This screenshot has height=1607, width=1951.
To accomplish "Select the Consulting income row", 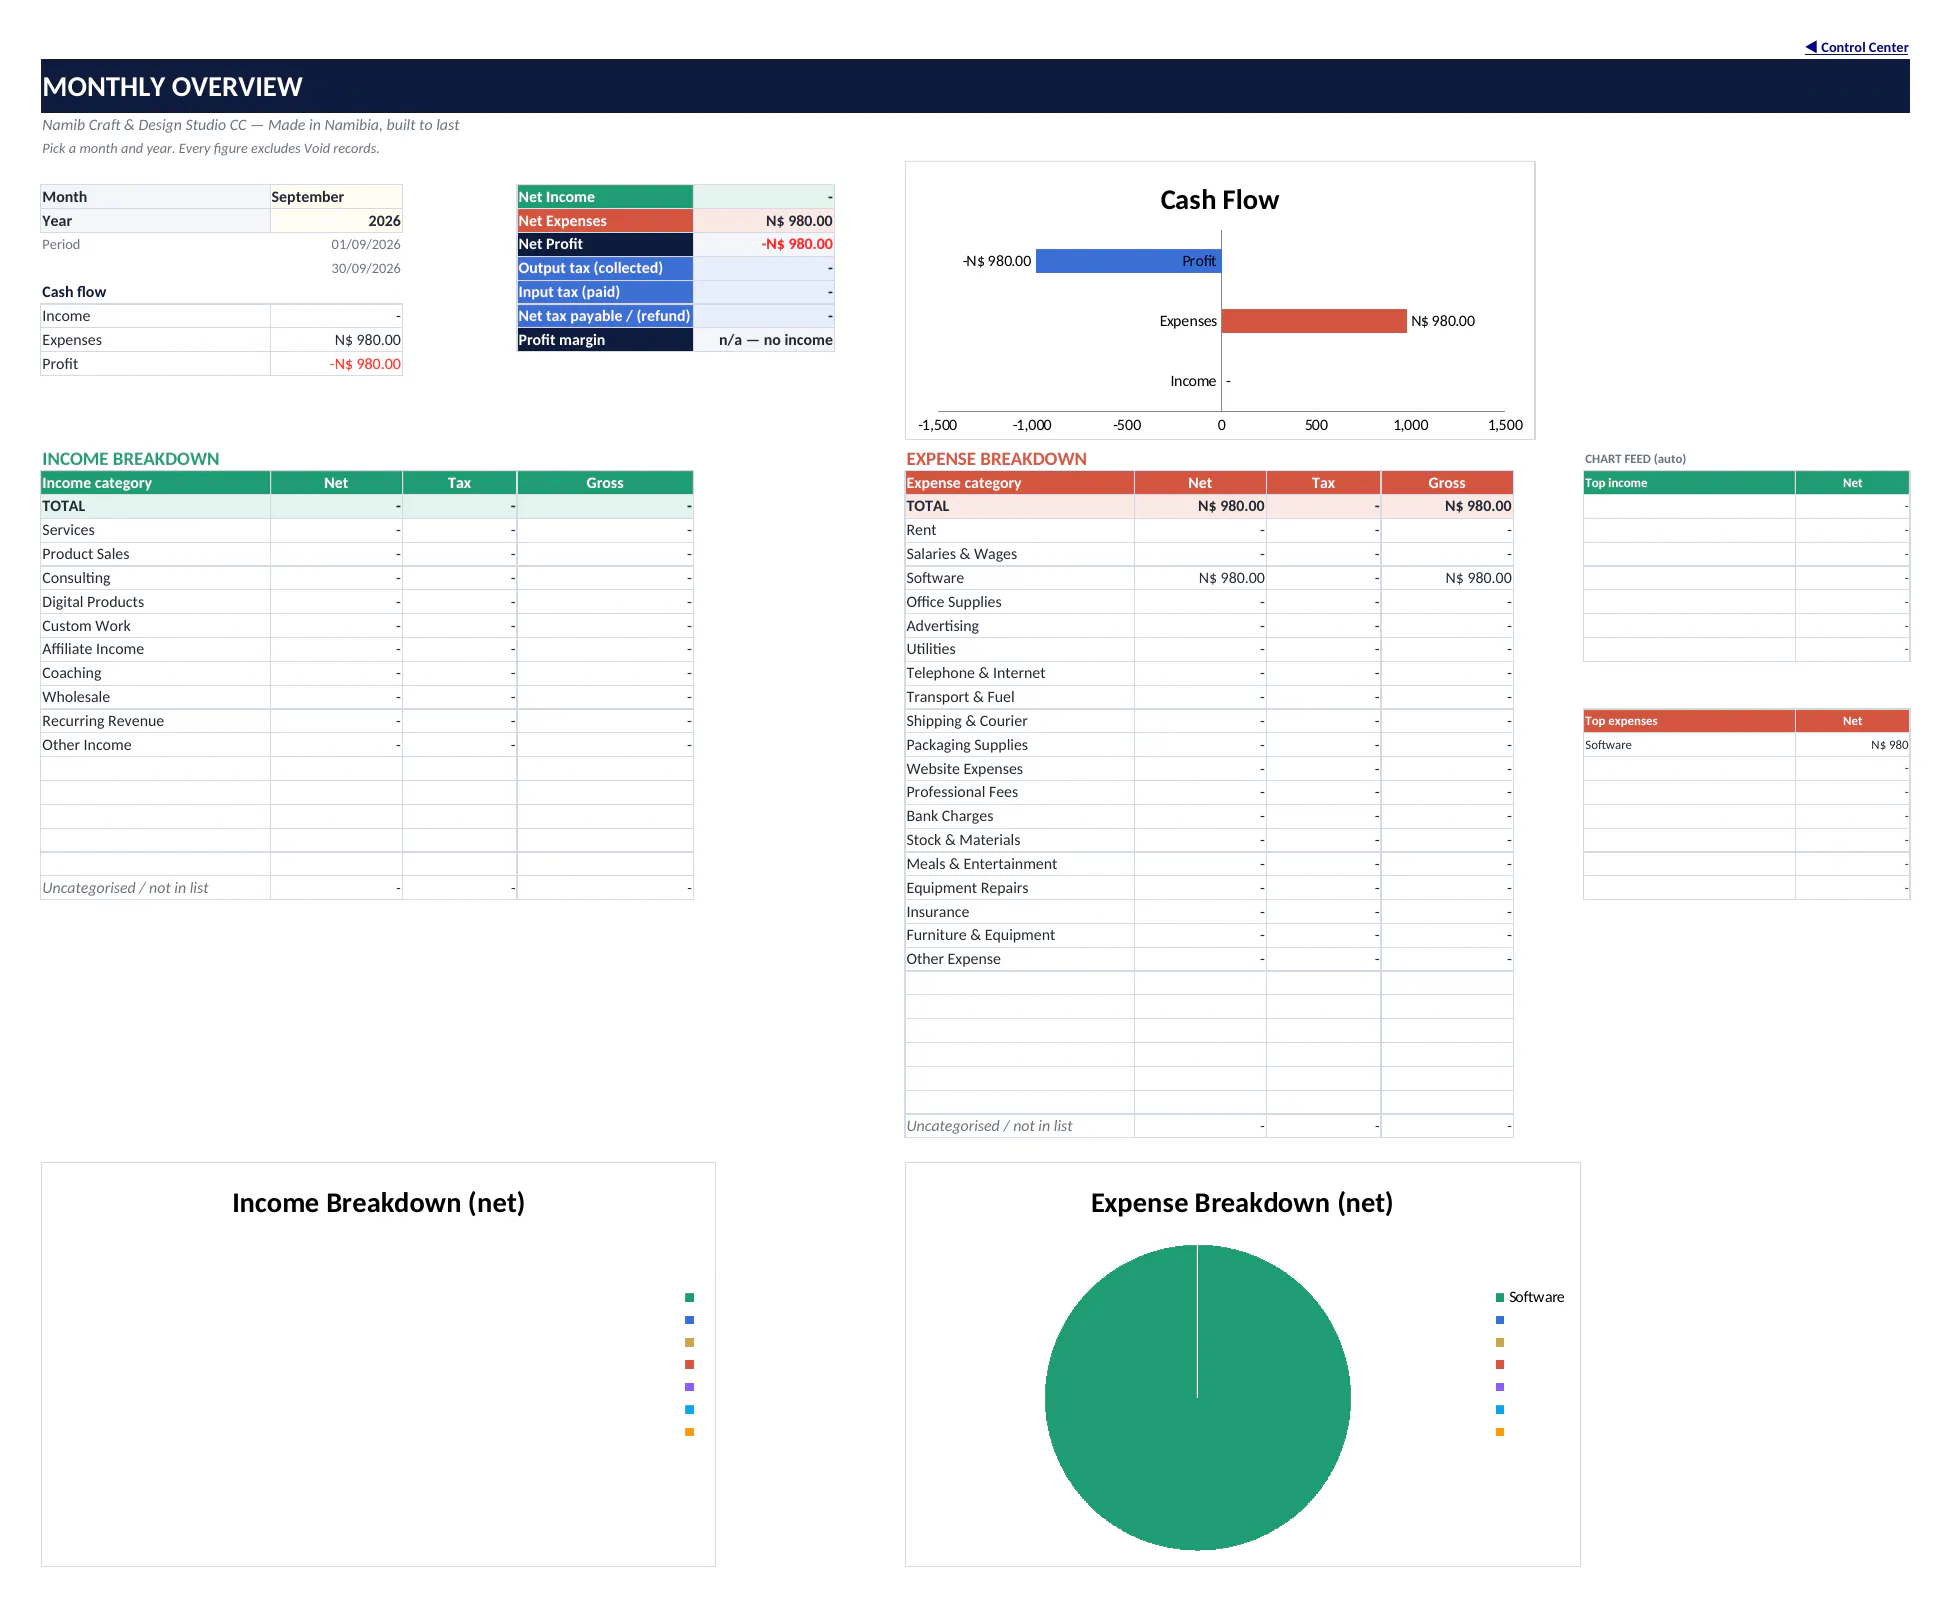I will tap(367, 578).
